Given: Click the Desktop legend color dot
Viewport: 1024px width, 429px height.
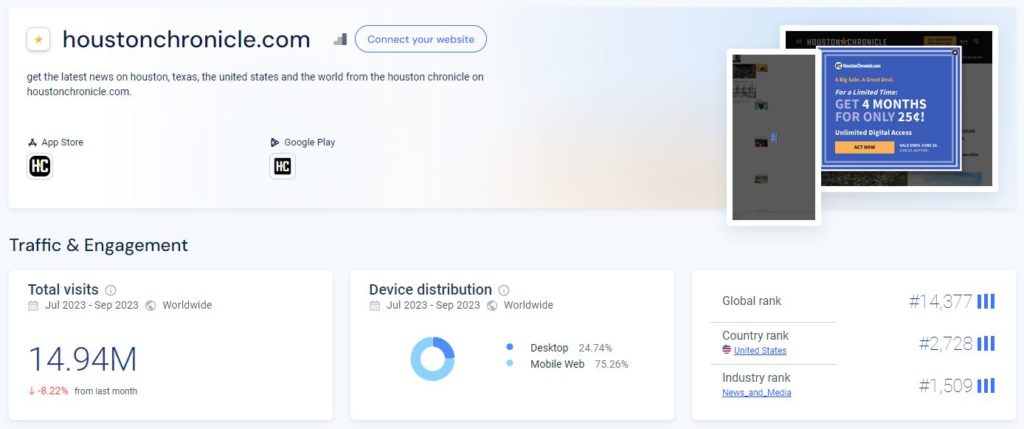Looking at the screenshot, I should (509, 347).
